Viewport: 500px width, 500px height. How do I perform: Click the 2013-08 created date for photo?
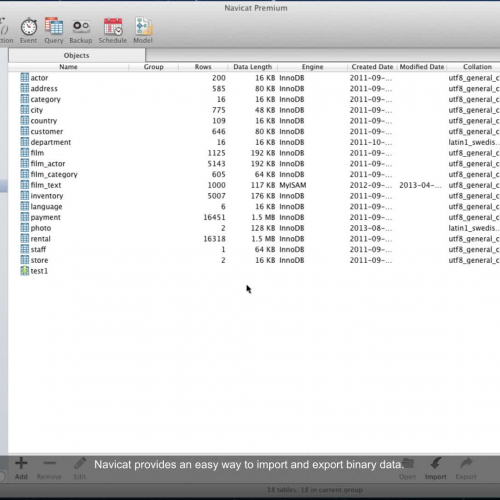pos(371,228)
